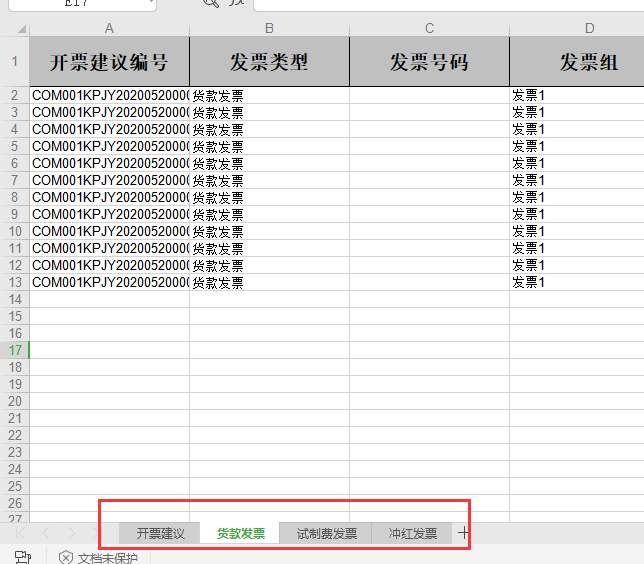Select all cells using the corner button

point(14,28)
